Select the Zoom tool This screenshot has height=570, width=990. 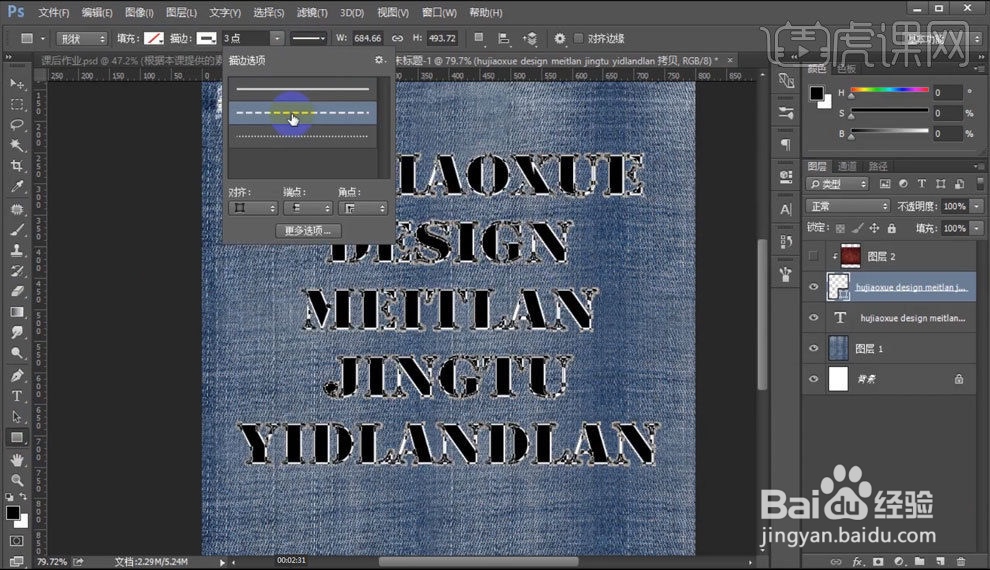click(x=17, y=480)
